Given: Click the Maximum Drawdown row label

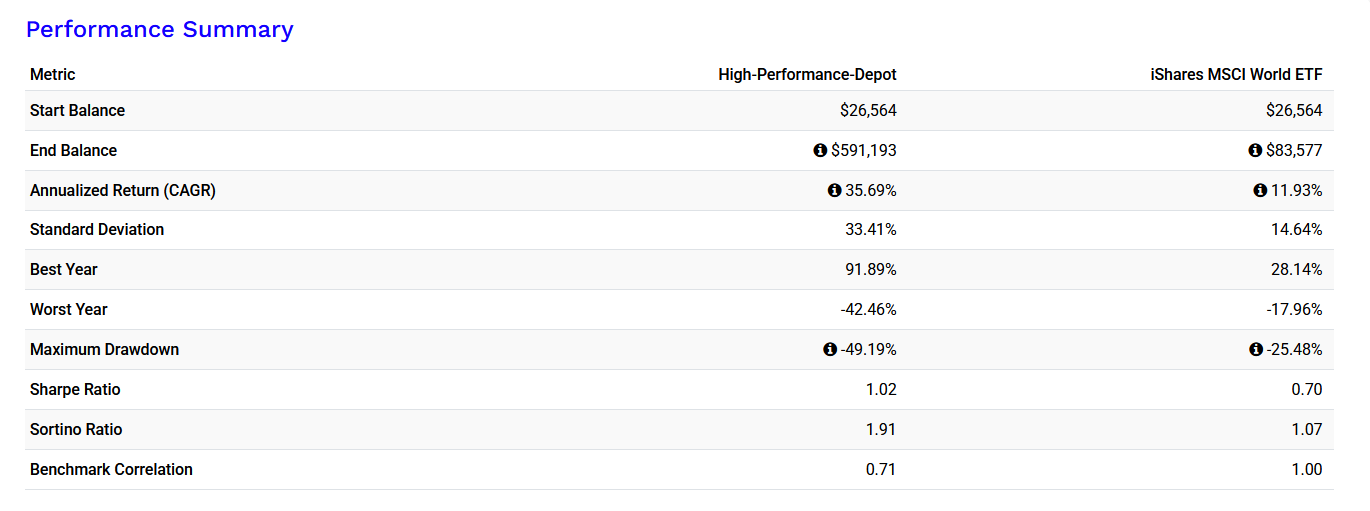Looking at the screenshot, I should (105, 350).
